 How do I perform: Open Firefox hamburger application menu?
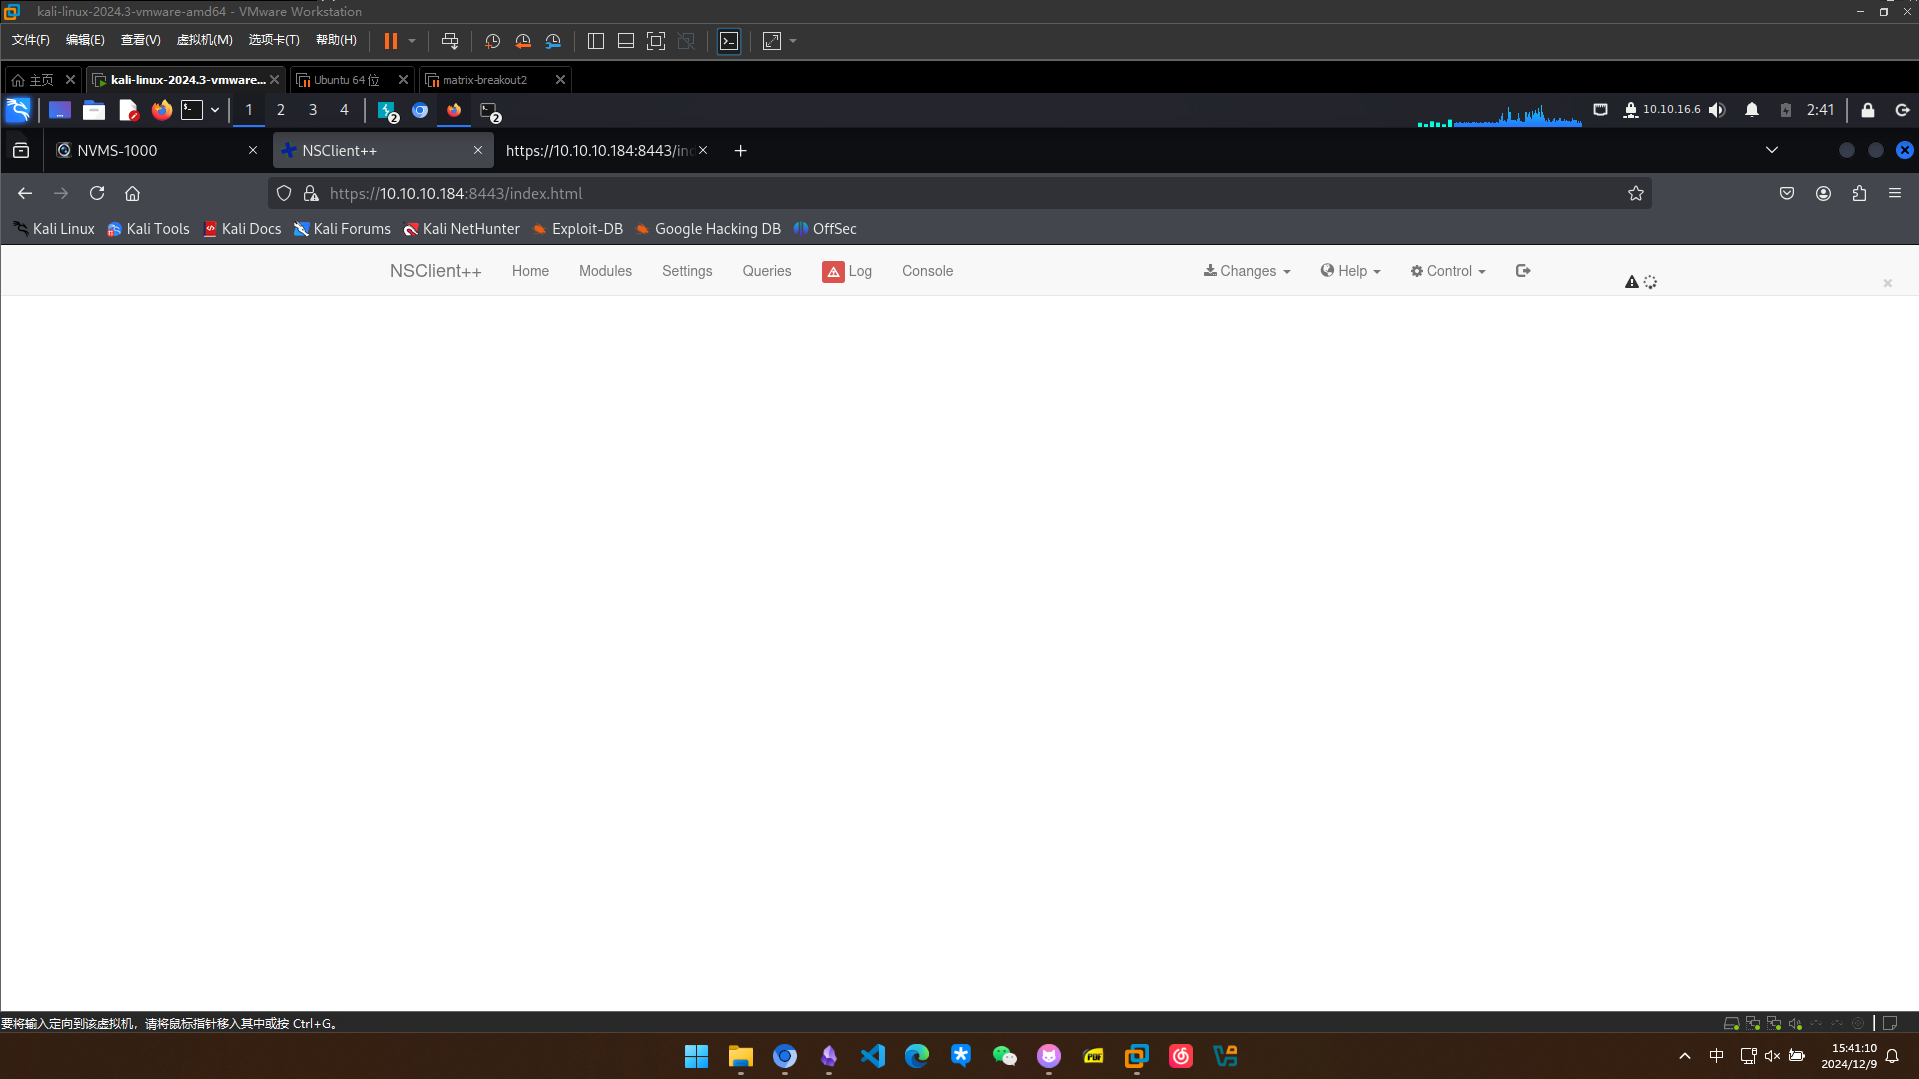(1895, 193)
